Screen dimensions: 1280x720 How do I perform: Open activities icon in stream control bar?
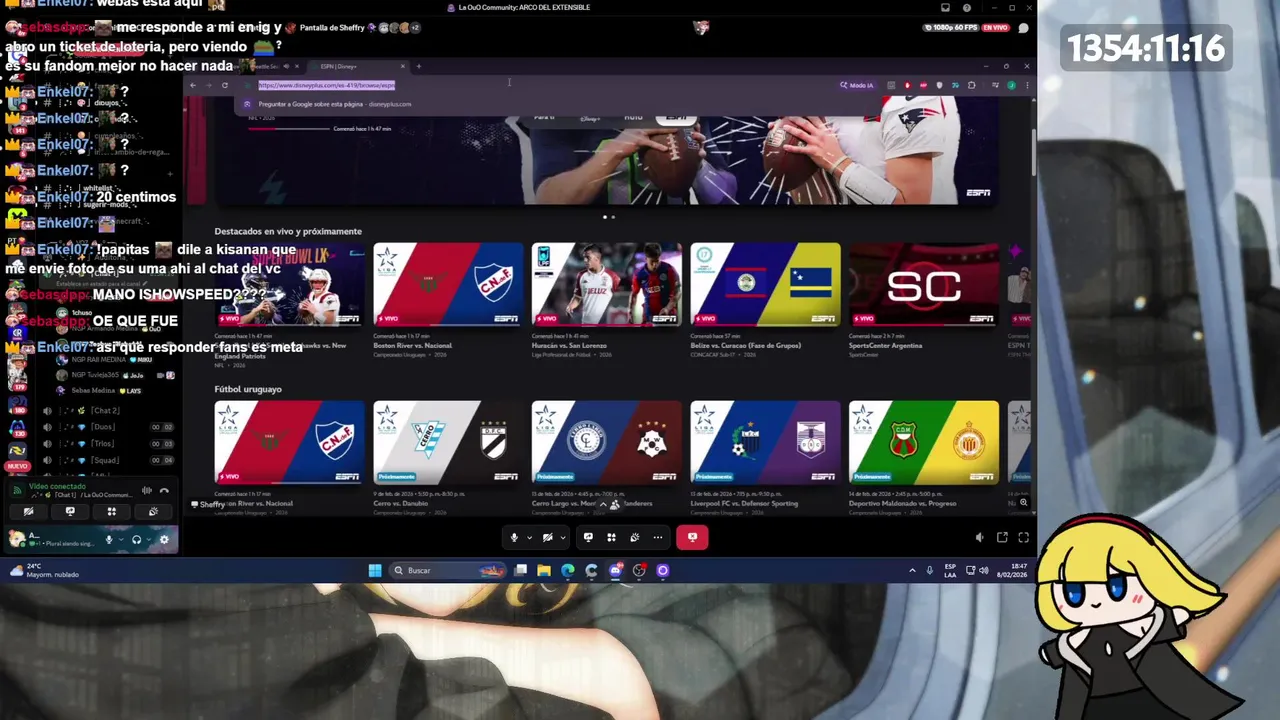pyautogui.click(x=611, y=537)
